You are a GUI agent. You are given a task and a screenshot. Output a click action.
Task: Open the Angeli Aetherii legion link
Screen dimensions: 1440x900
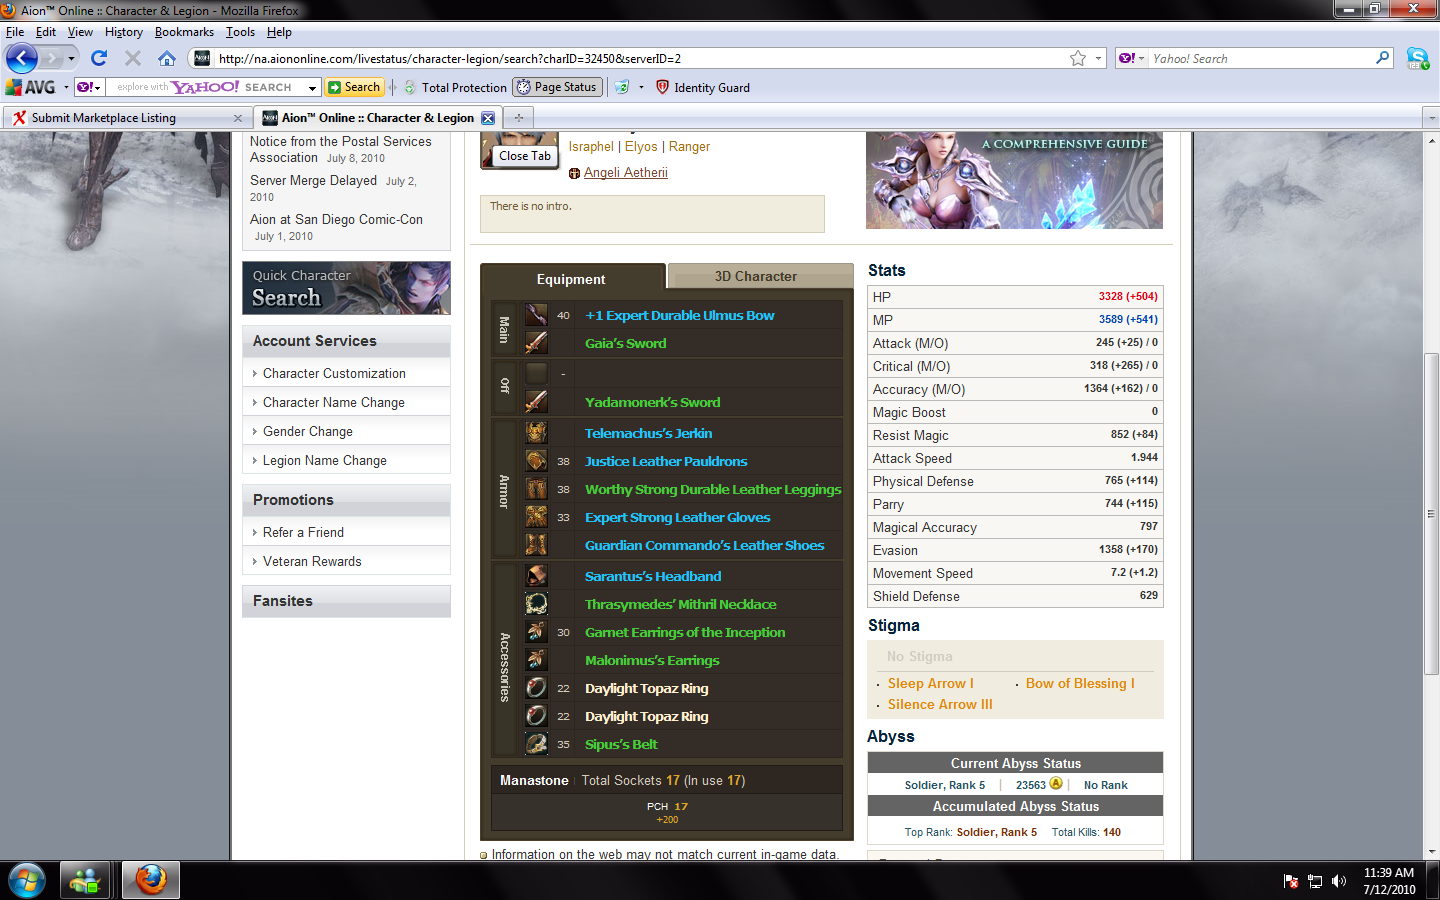626,173
